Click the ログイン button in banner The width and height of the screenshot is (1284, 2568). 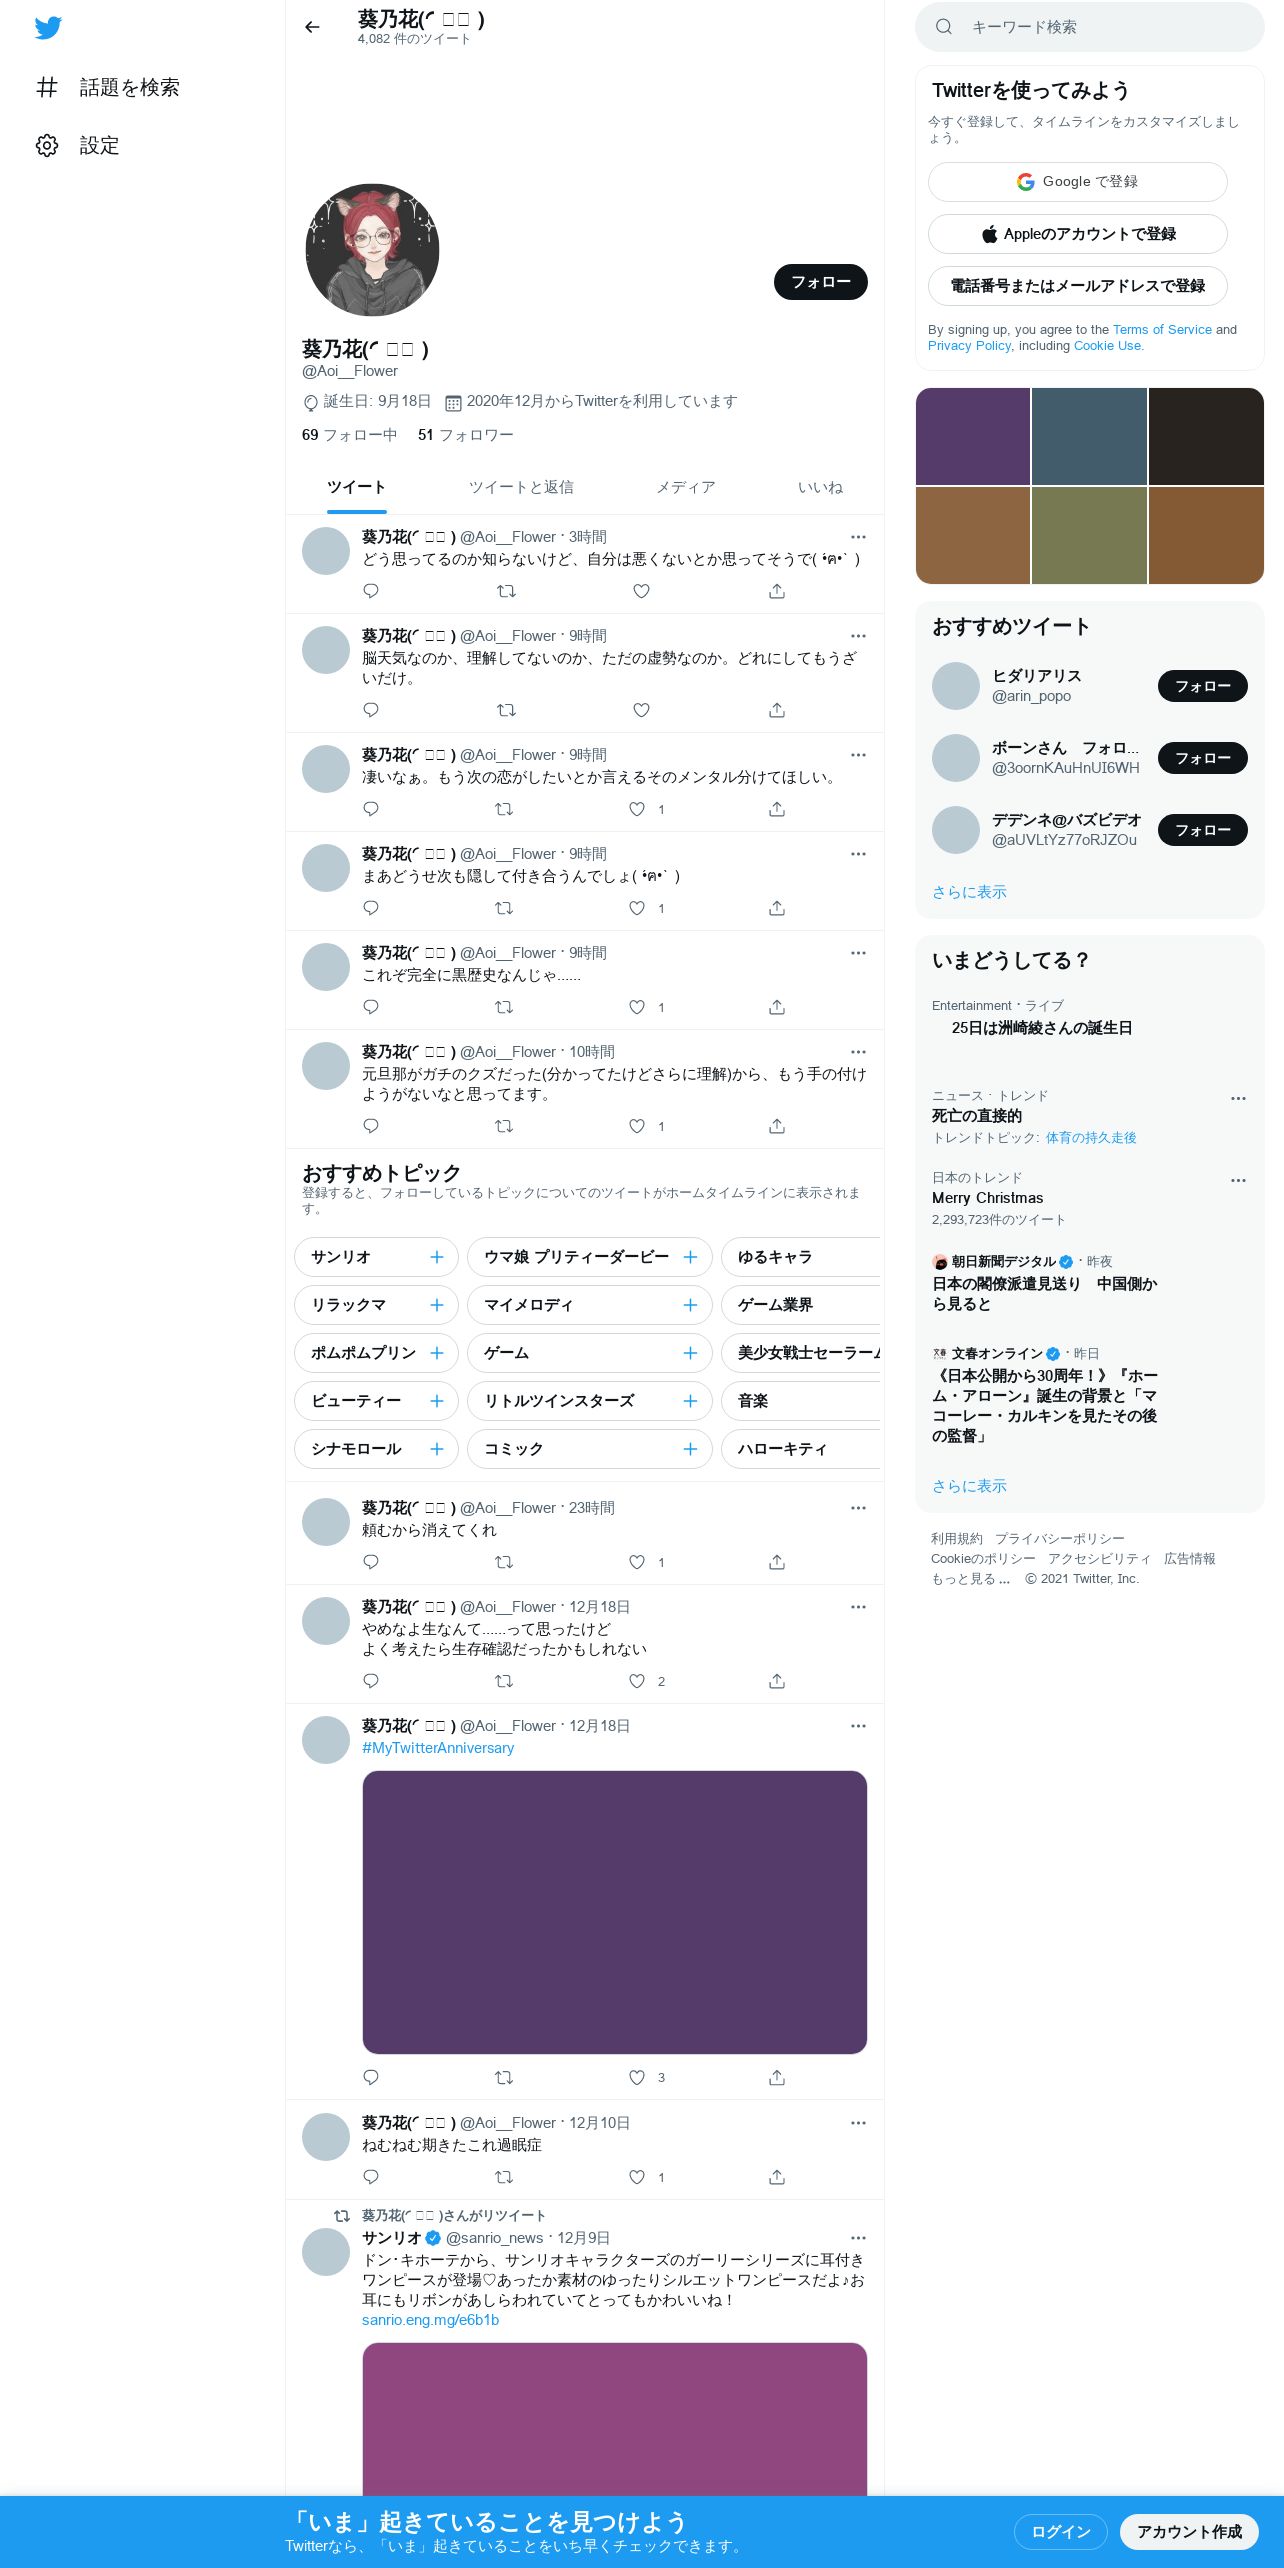(1061, 2531)
